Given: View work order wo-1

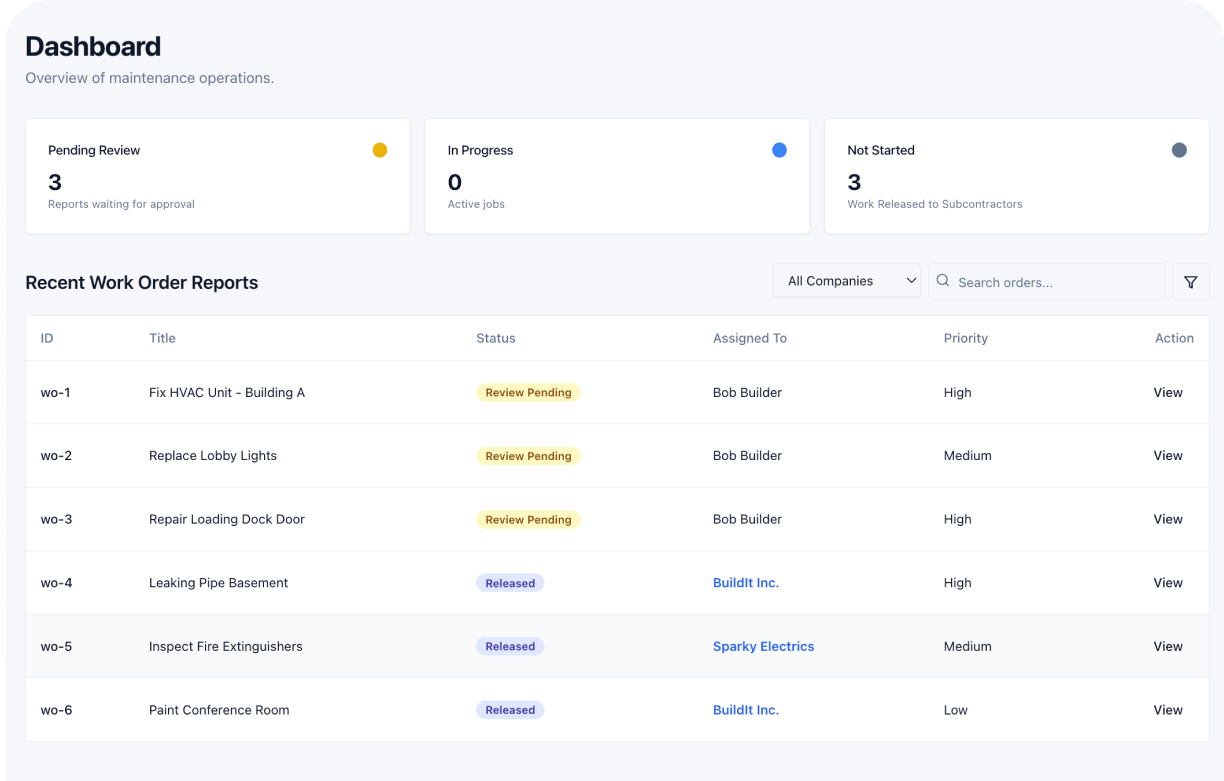Looking at the screenshot, I should pos(1168,392).
